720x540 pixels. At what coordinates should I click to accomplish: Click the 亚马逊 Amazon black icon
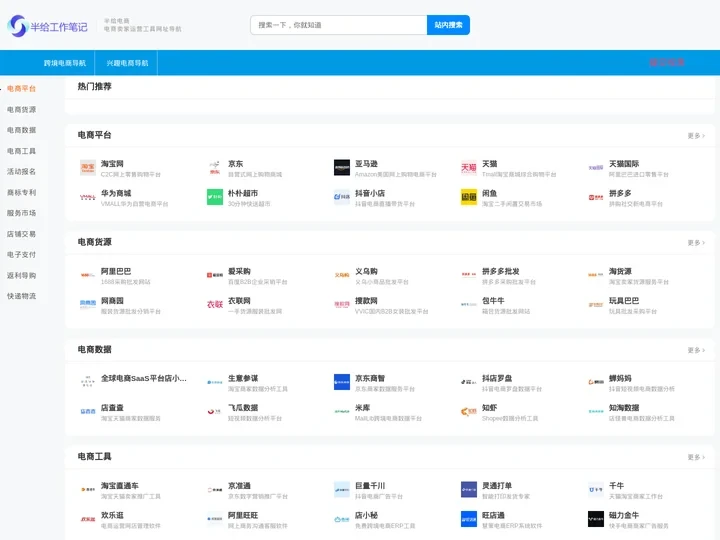[x=342, y=168]
